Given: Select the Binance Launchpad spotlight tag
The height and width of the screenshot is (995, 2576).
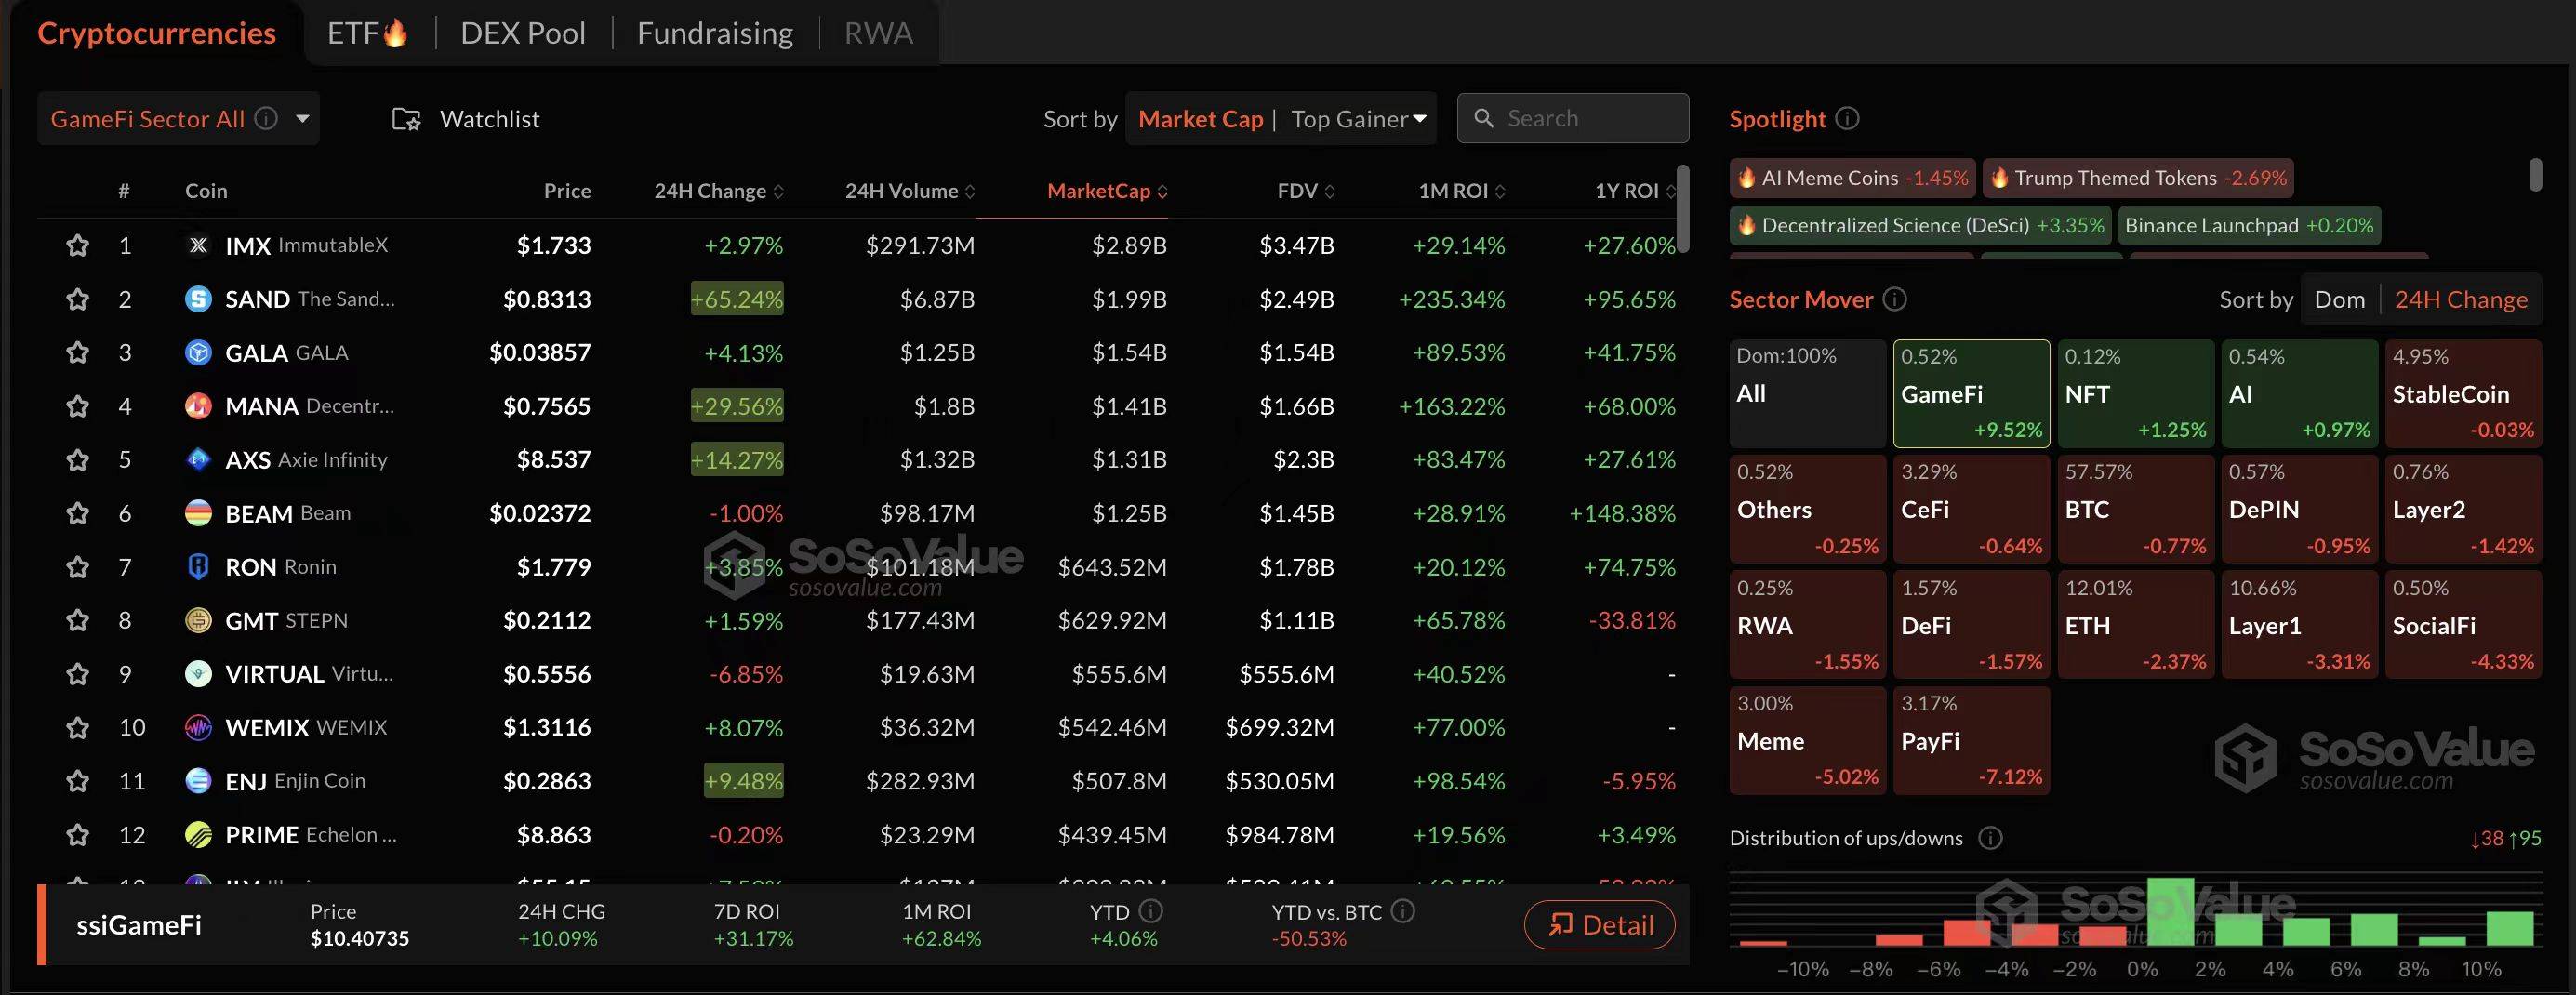Looking at the screenshot, I should click(x=2249, y=225).
